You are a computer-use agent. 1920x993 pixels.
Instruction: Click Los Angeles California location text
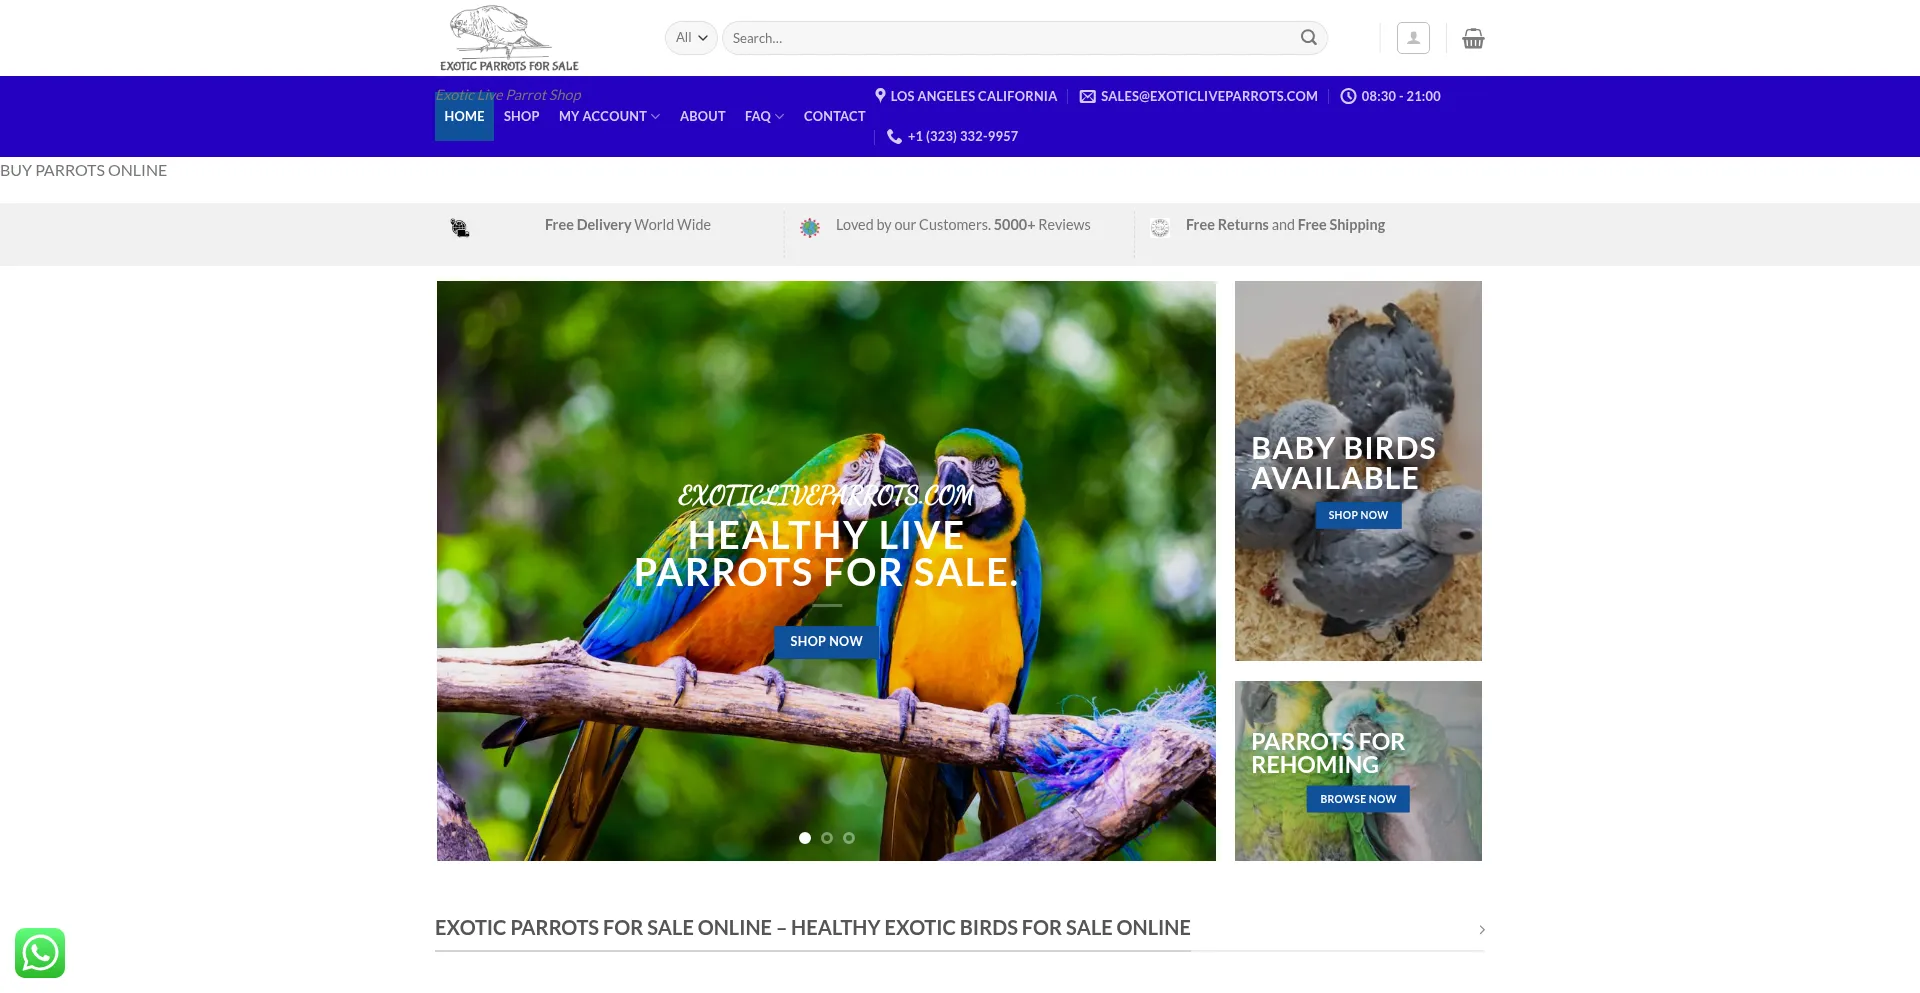973,96
